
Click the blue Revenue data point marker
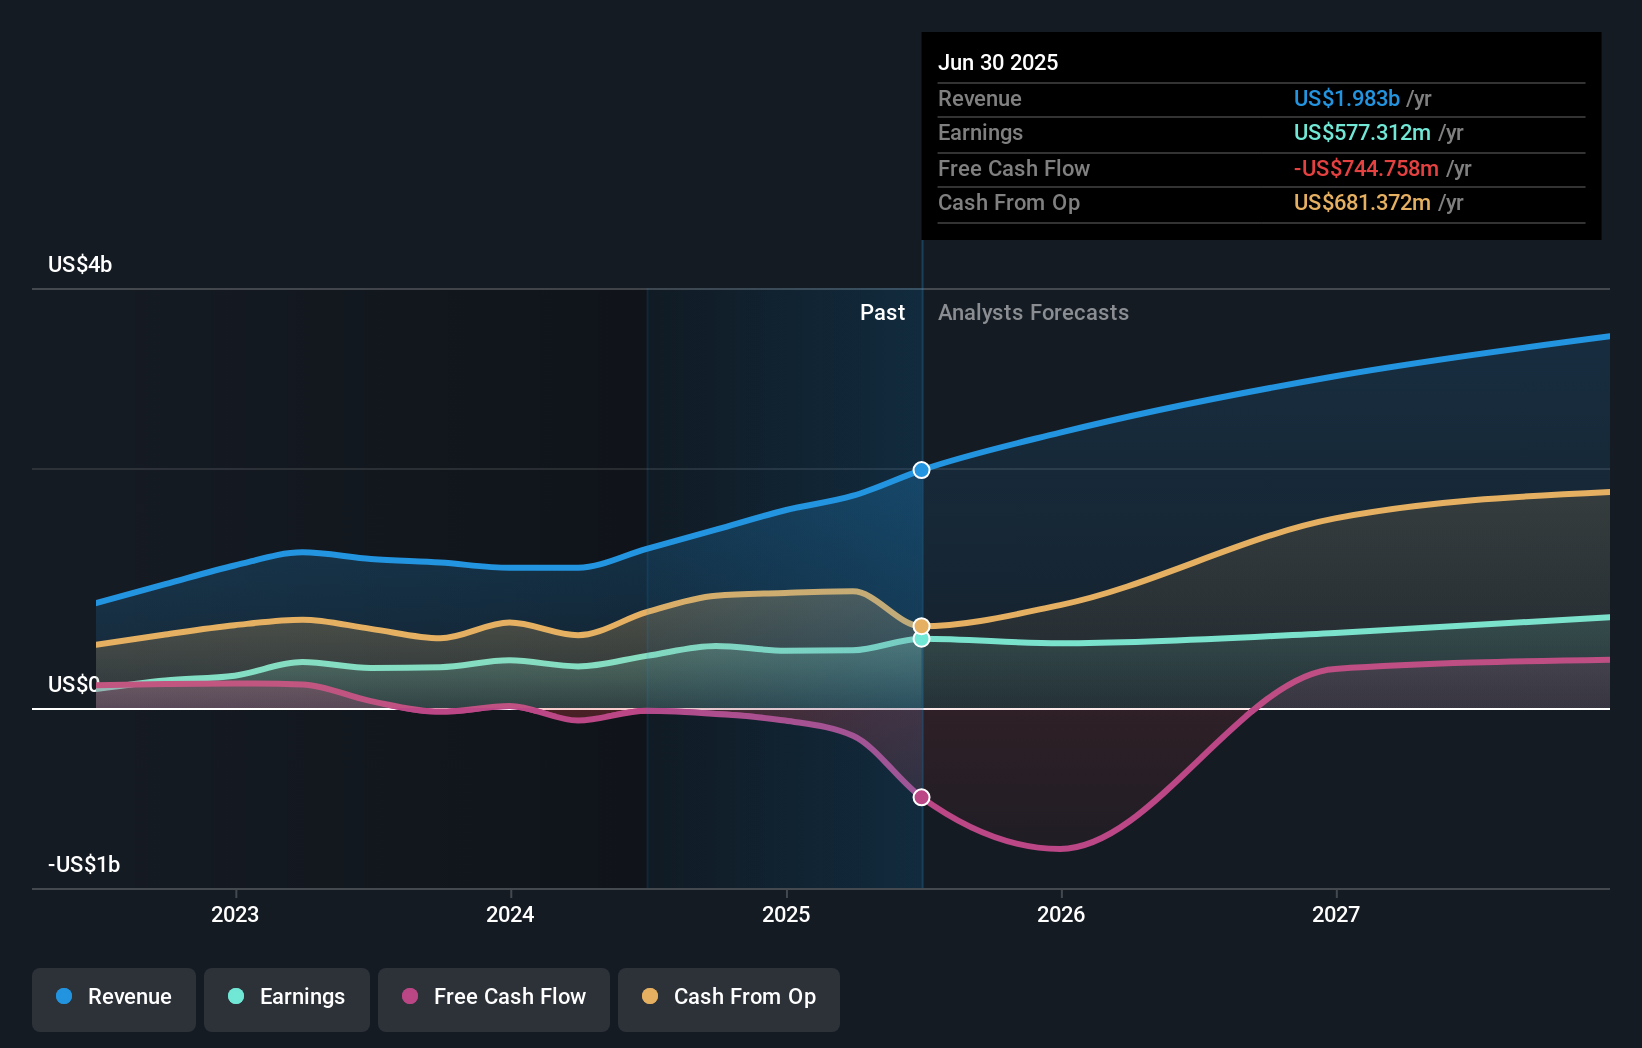pyautogui.click(x=920, y=469)
